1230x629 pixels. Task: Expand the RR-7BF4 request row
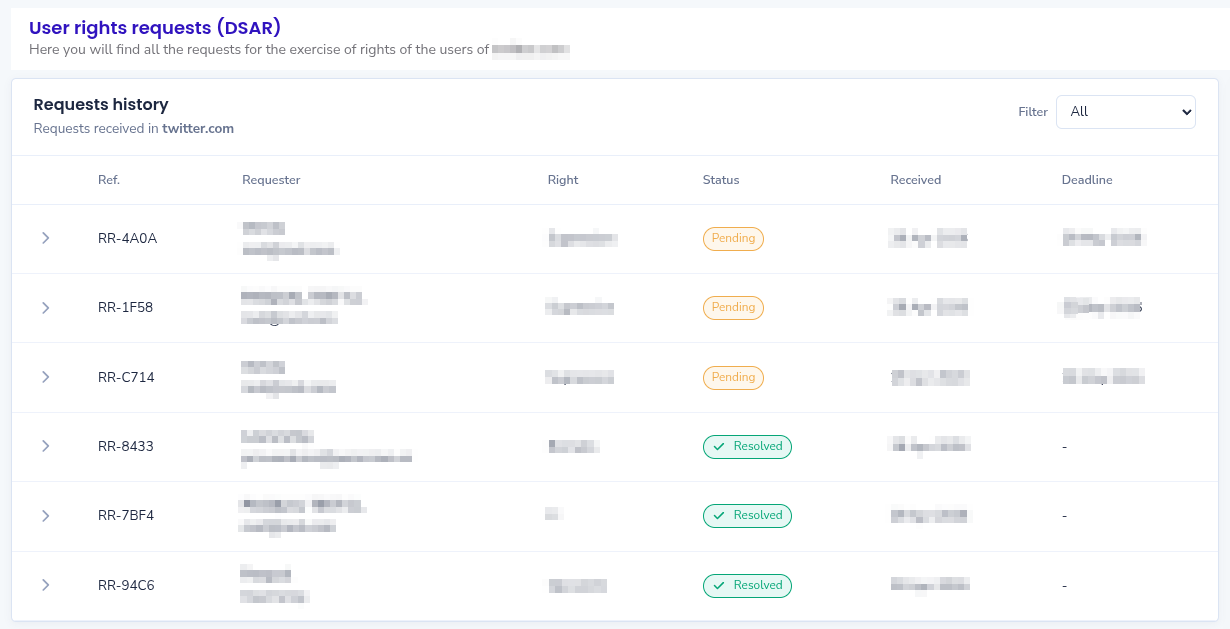click(x=45, y=516)
